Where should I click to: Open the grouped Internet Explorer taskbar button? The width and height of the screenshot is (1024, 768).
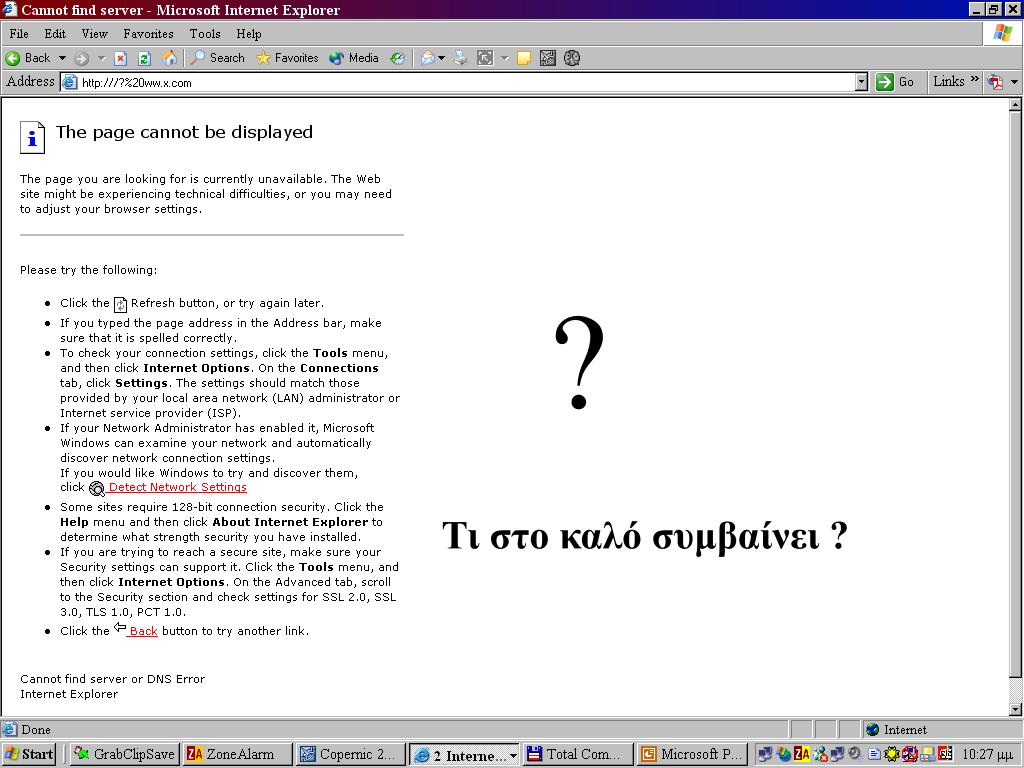coord(464,755)
